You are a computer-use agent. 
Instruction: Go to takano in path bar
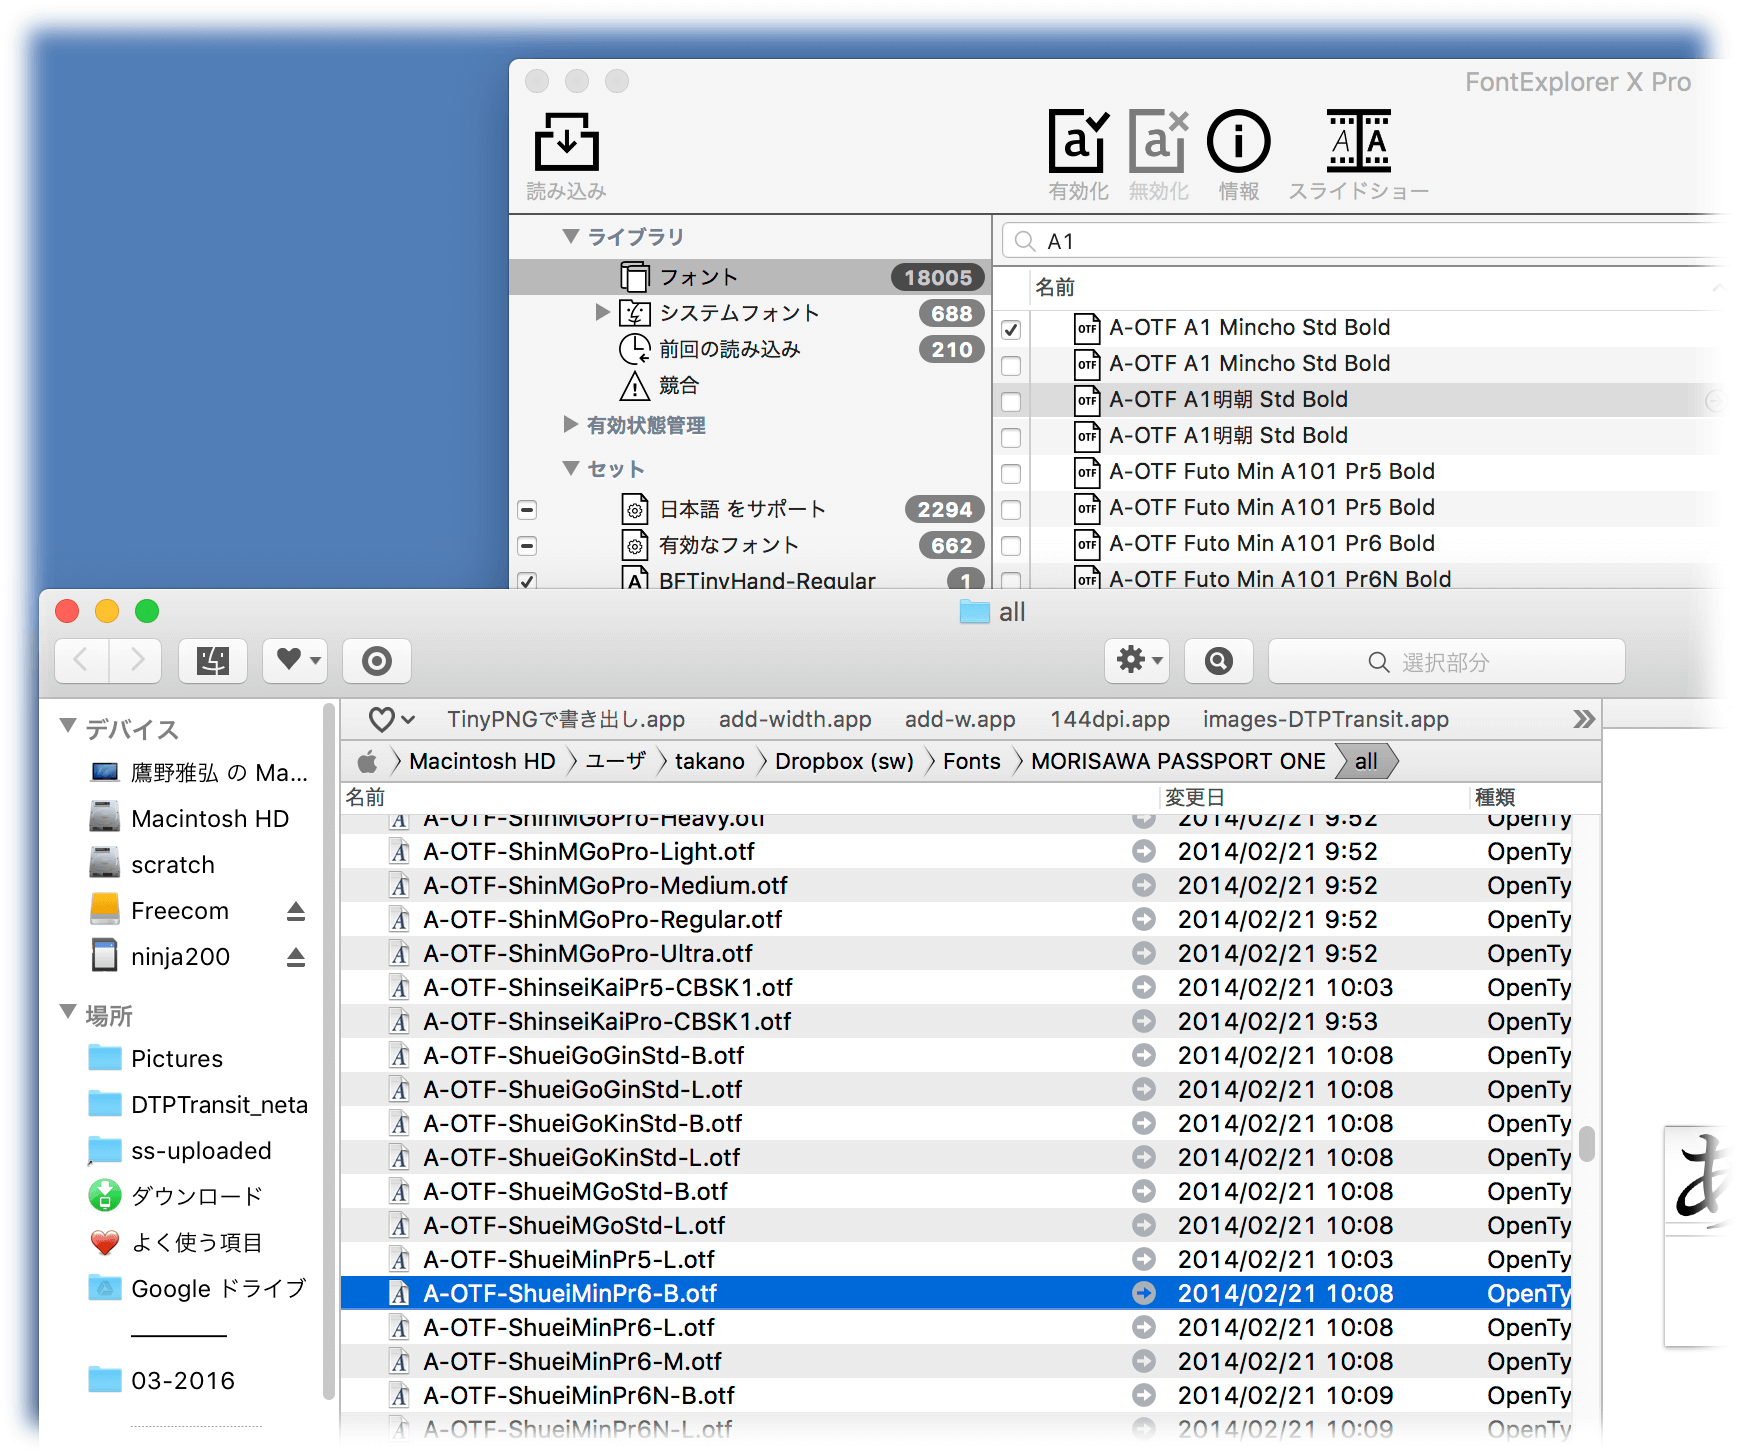pos(709,762)
